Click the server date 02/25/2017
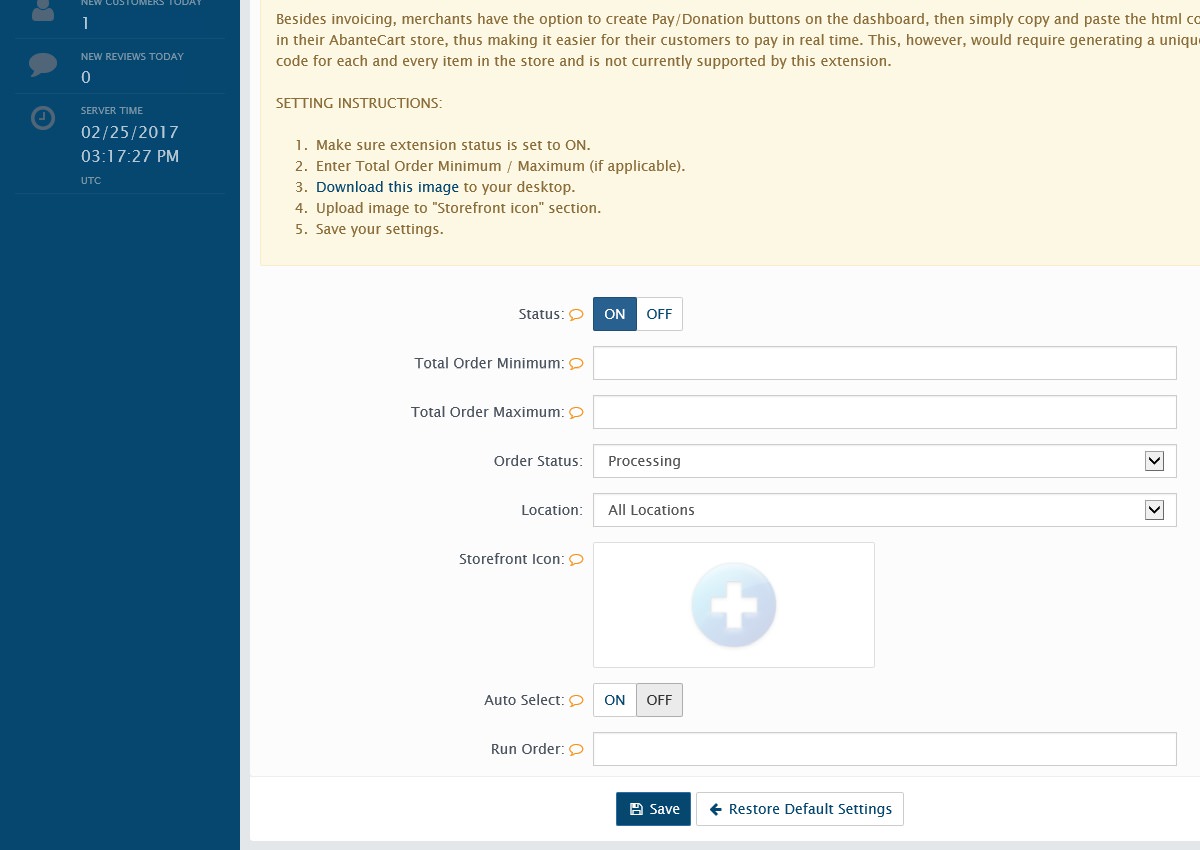The height and width of the screenshot is (850, 1200). tap(130, 132)
